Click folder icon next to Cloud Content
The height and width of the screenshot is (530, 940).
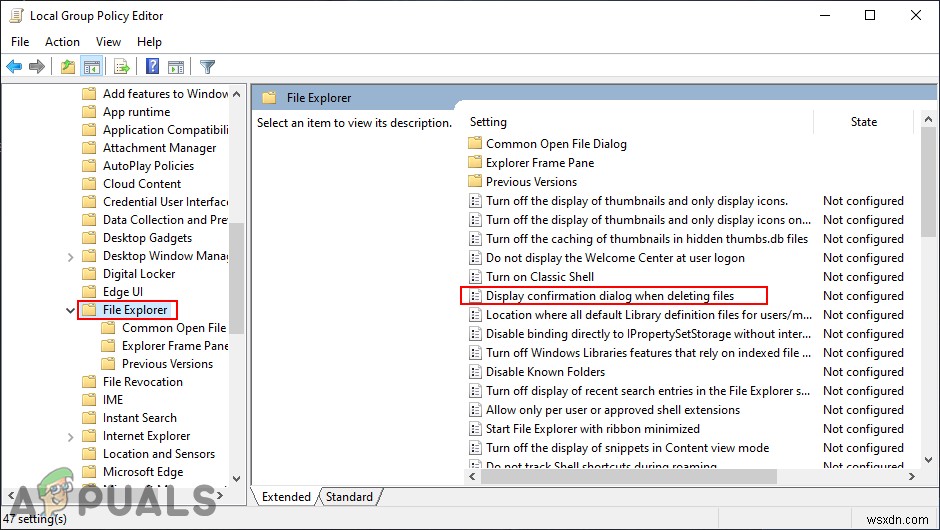(x=89, y=183)
